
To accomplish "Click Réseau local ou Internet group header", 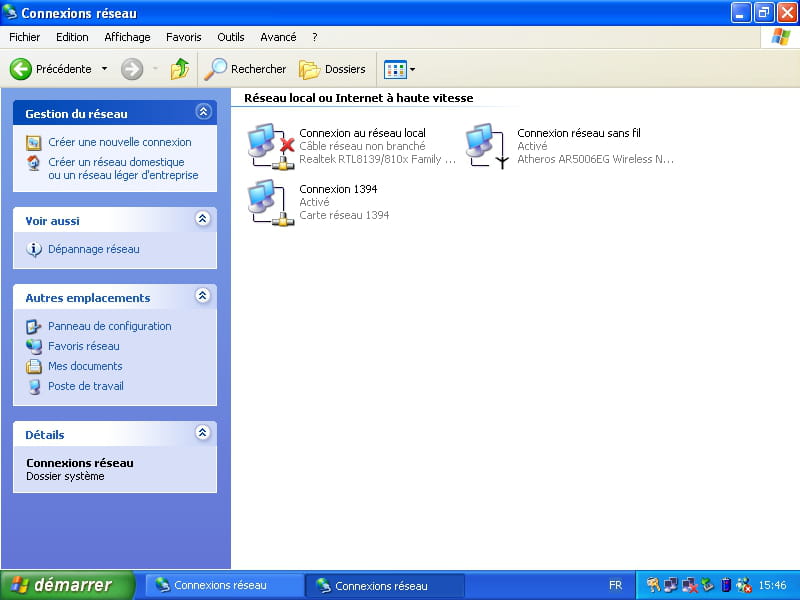I will [x=359, y=98].
